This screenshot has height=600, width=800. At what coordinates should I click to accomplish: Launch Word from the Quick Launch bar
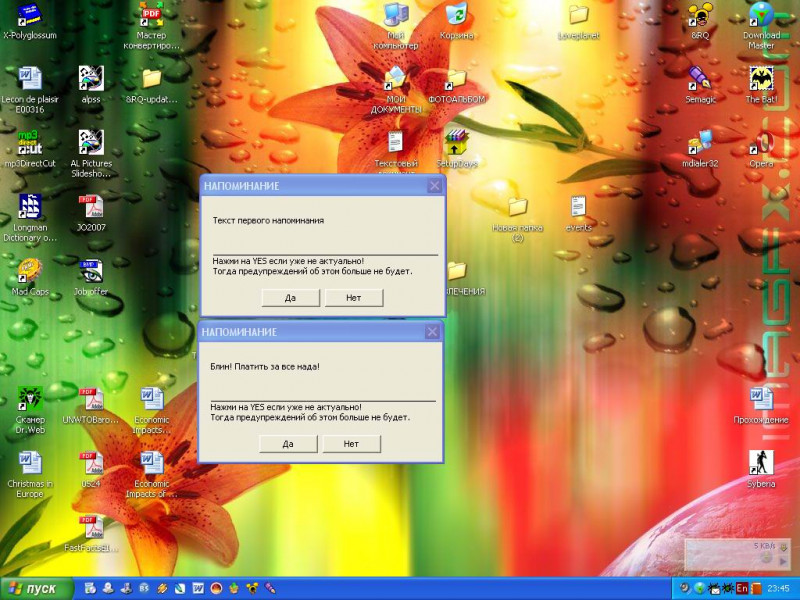tap(198, 589)
